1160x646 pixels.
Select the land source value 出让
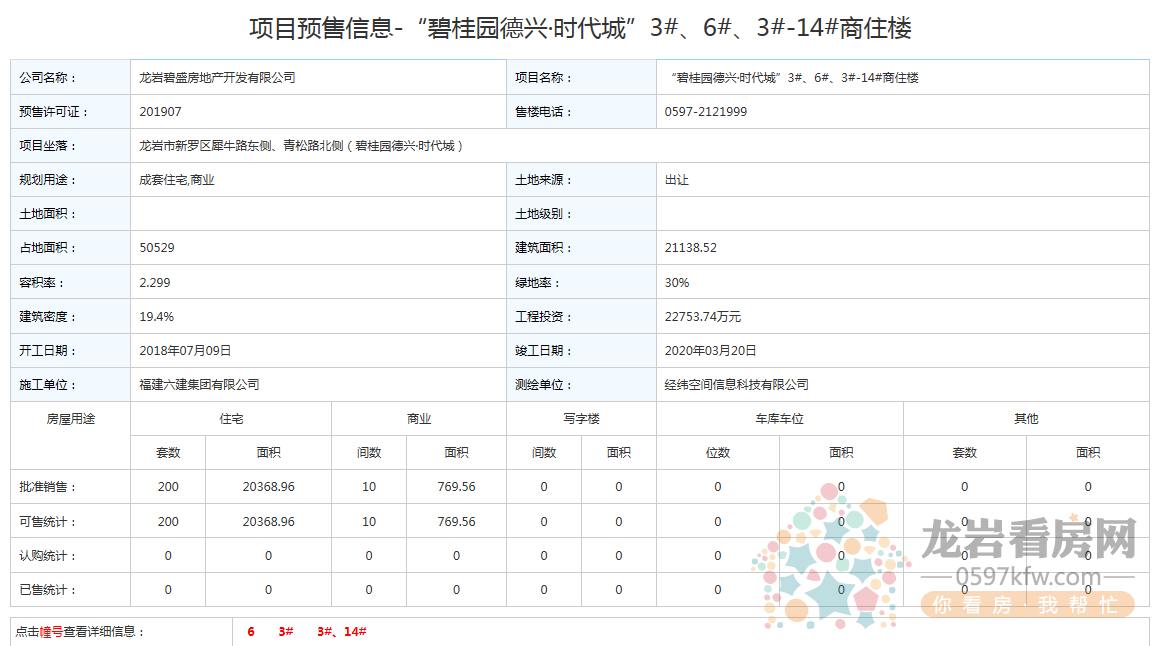(677, 180)
